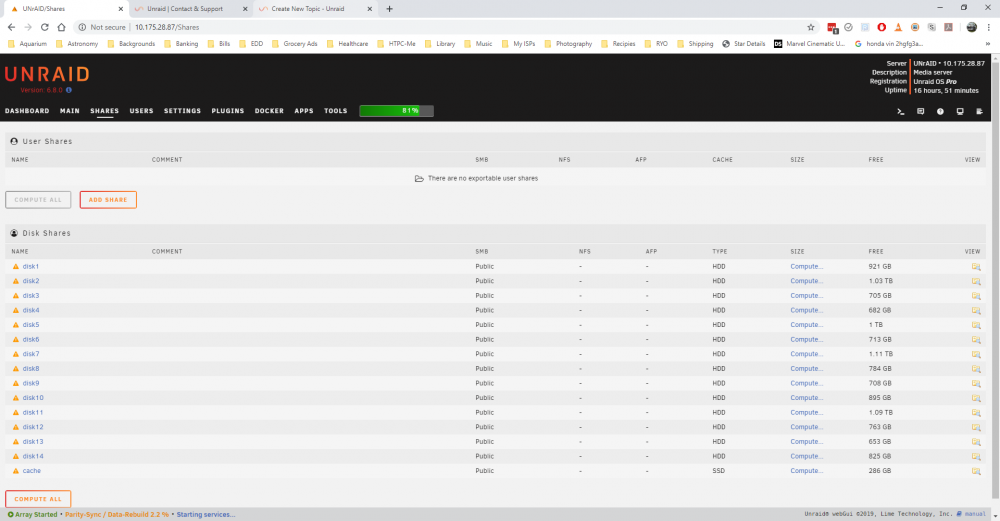Open the Settings menu
The height and width of the screenshot is (521, 1000).
click(x=182, y=111)
